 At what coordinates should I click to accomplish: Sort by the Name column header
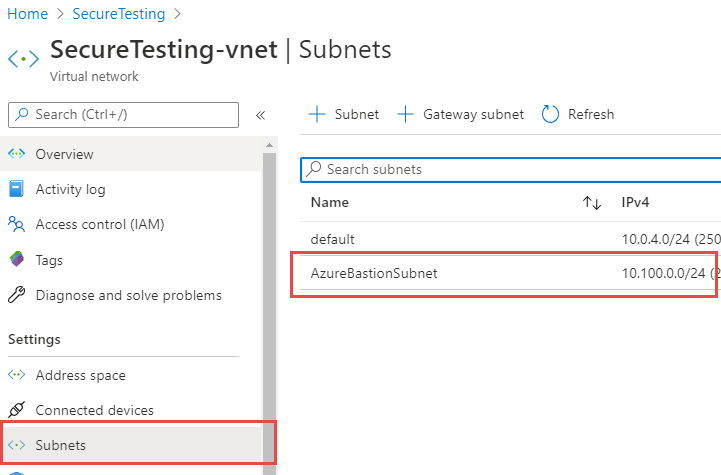coord(330,202)
